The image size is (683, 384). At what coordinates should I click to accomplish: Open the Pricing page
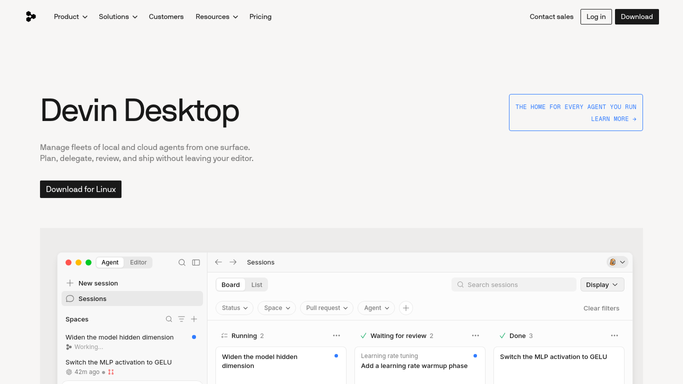260,17
